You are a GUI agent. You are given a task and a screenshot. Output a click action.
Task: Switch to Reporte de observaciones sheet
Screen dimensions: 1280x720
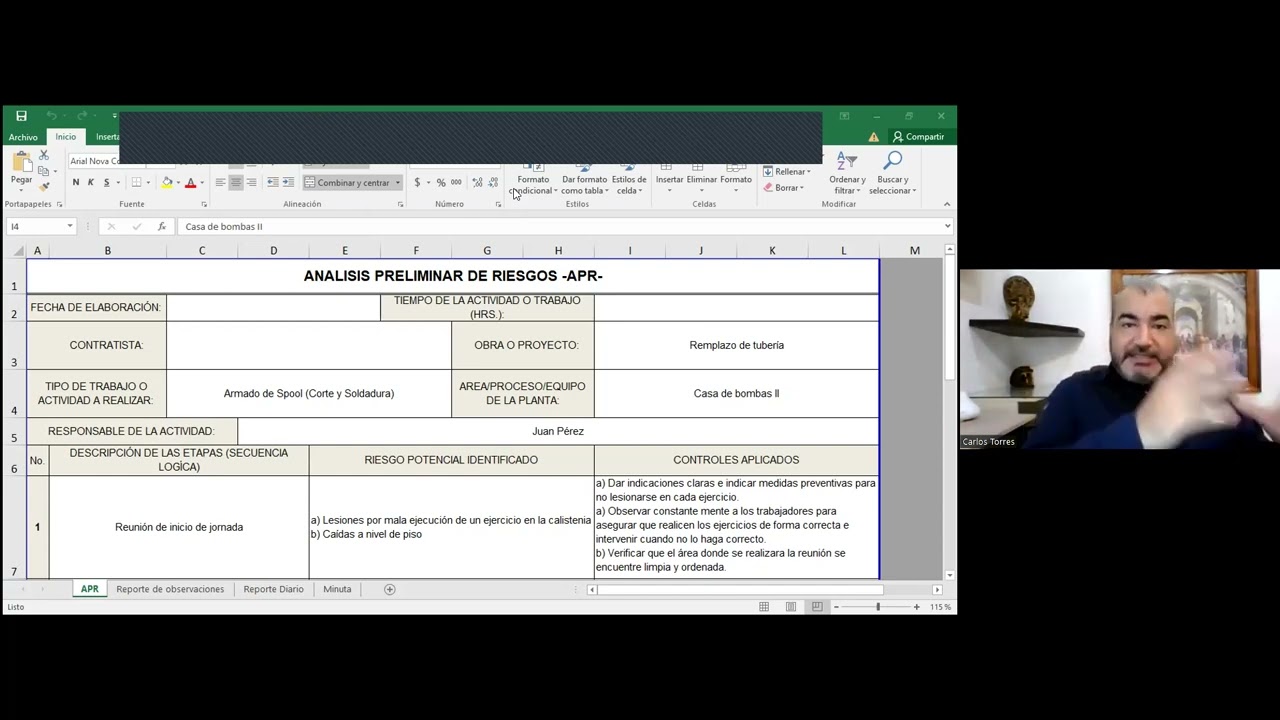tap(170, 589)
